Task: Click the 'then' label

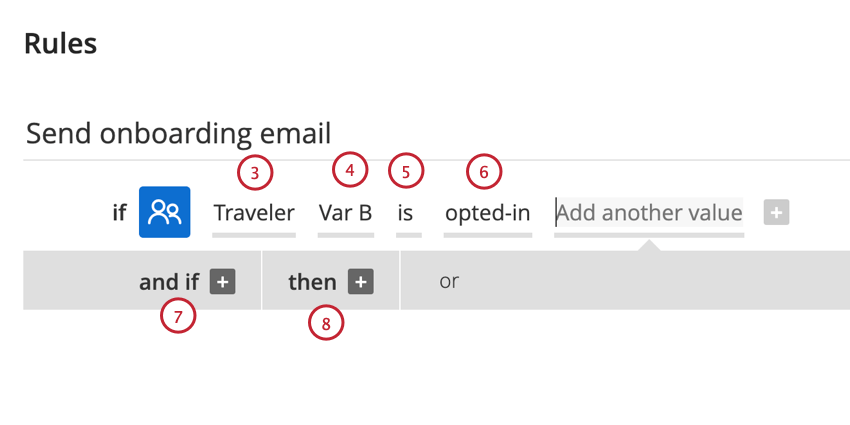Action: pos(312,282)
